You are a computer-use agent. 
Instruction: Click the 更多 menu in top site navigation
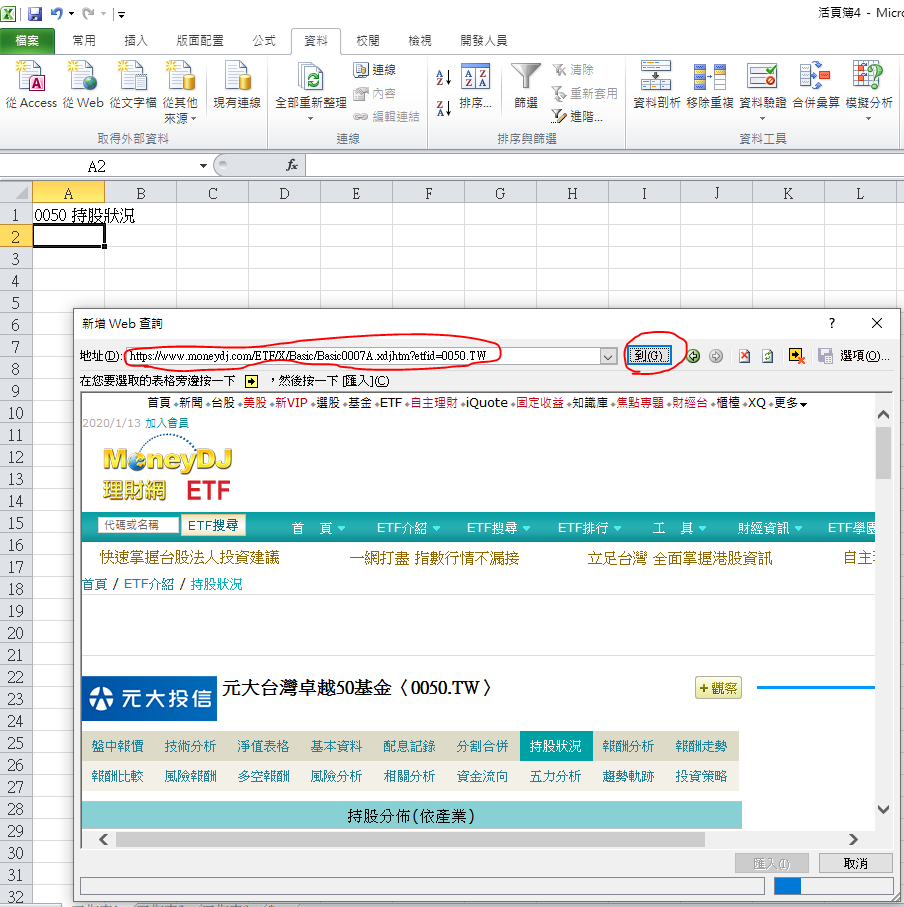pos(791,403)
